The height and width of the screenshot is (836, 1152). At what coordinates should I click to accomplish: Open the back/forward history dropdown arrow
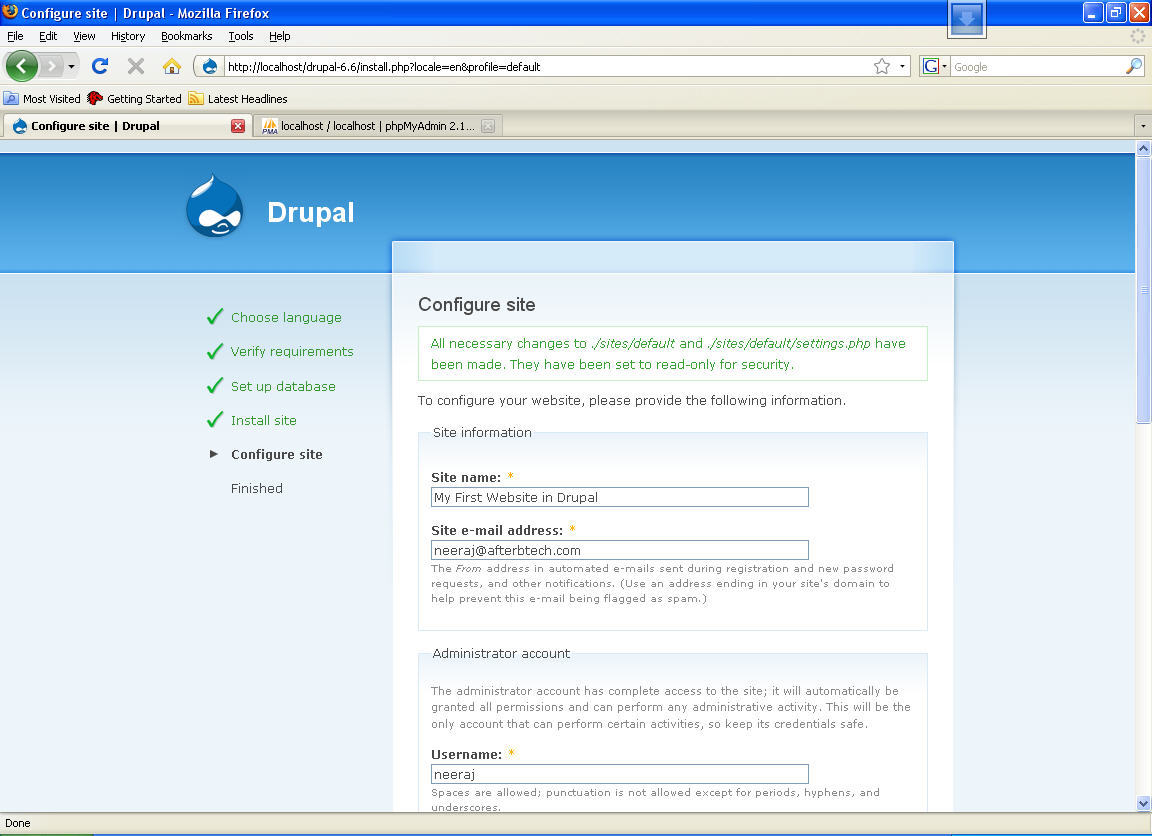coord(71,67)
